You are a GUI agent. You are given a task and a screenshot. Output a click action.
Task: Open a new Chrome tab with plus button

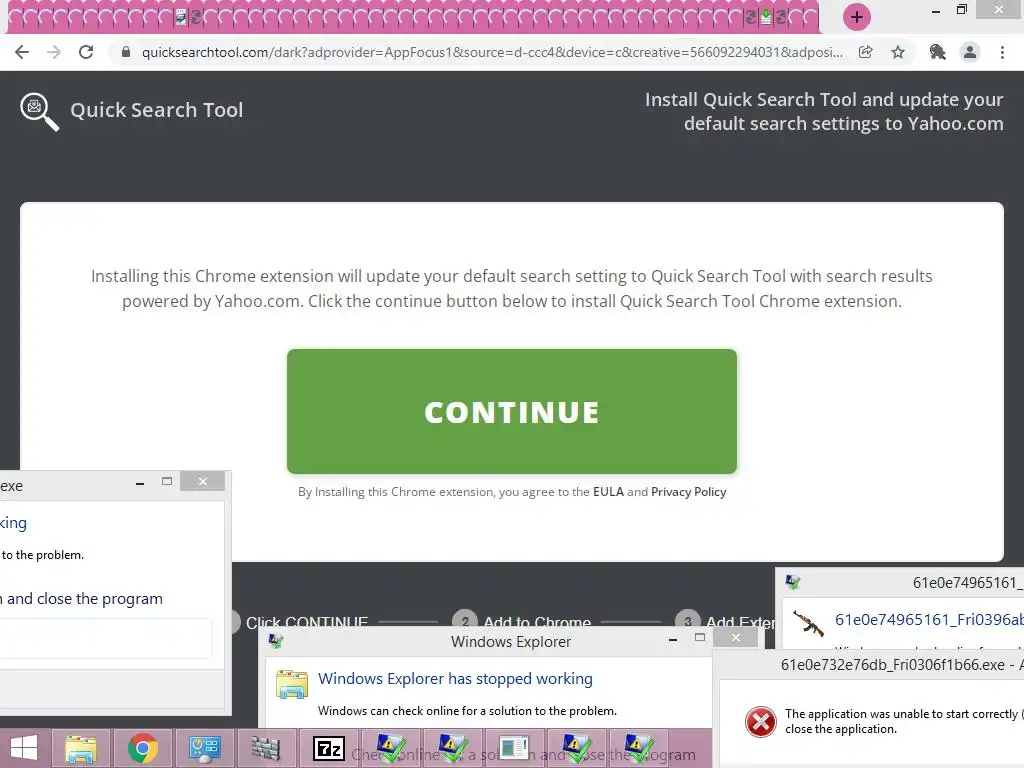pos(857,17)
